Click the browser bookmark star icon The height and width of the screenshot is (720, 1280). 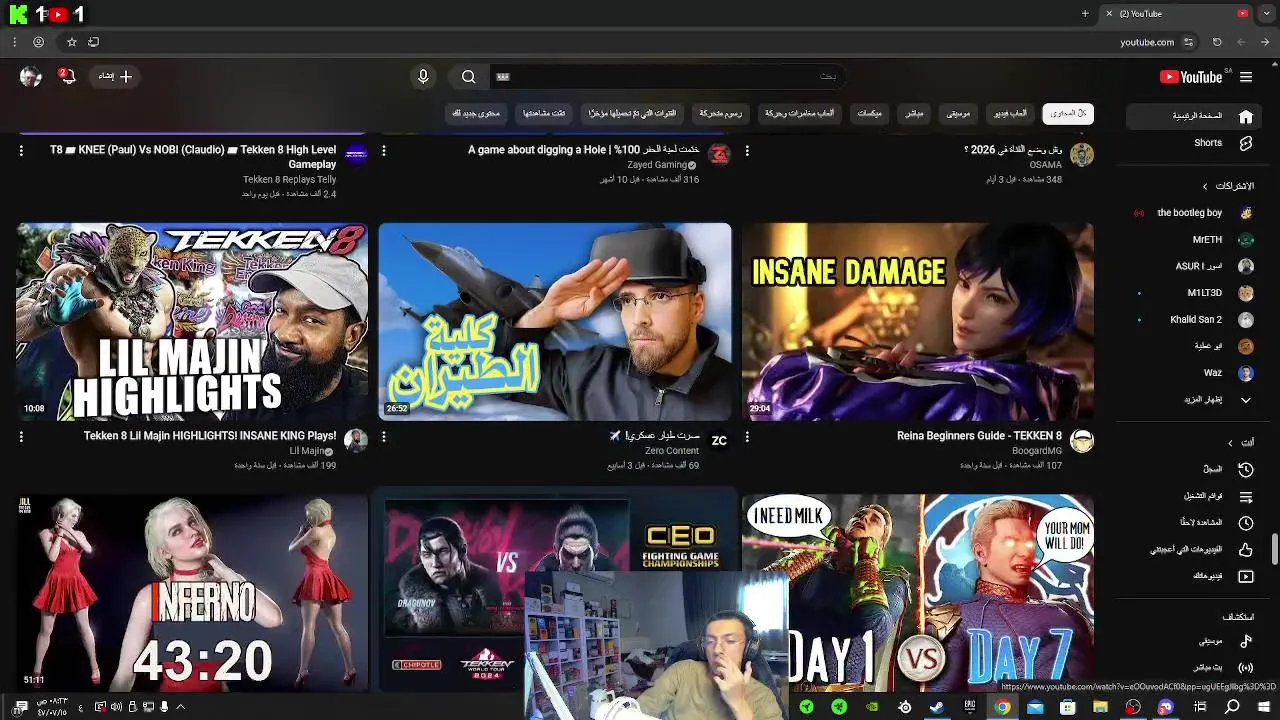click(71, 42)
